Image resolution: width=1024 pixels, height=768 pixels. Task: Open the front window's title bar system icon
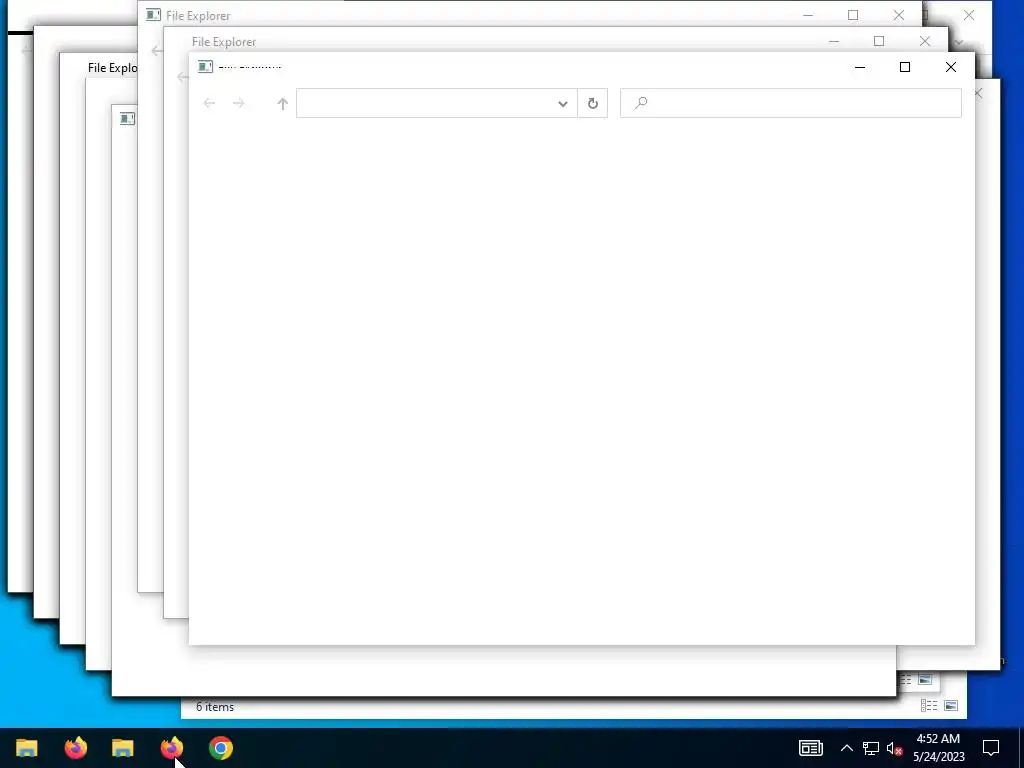point(205,67)
